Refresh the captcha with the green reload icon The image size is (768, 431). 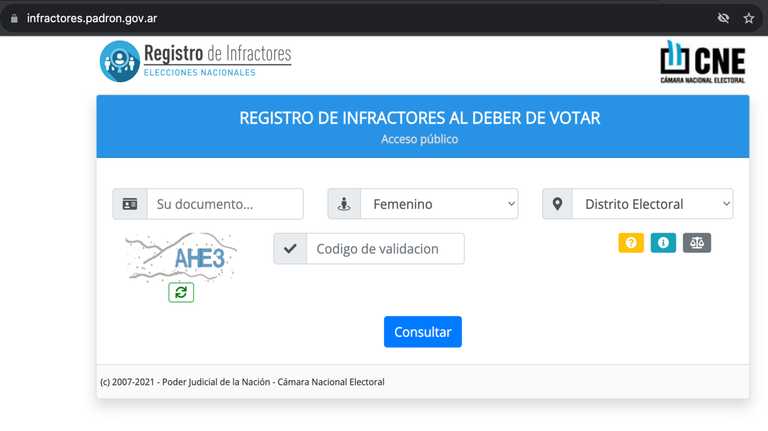pyautogui.click(x=181, y=292)
